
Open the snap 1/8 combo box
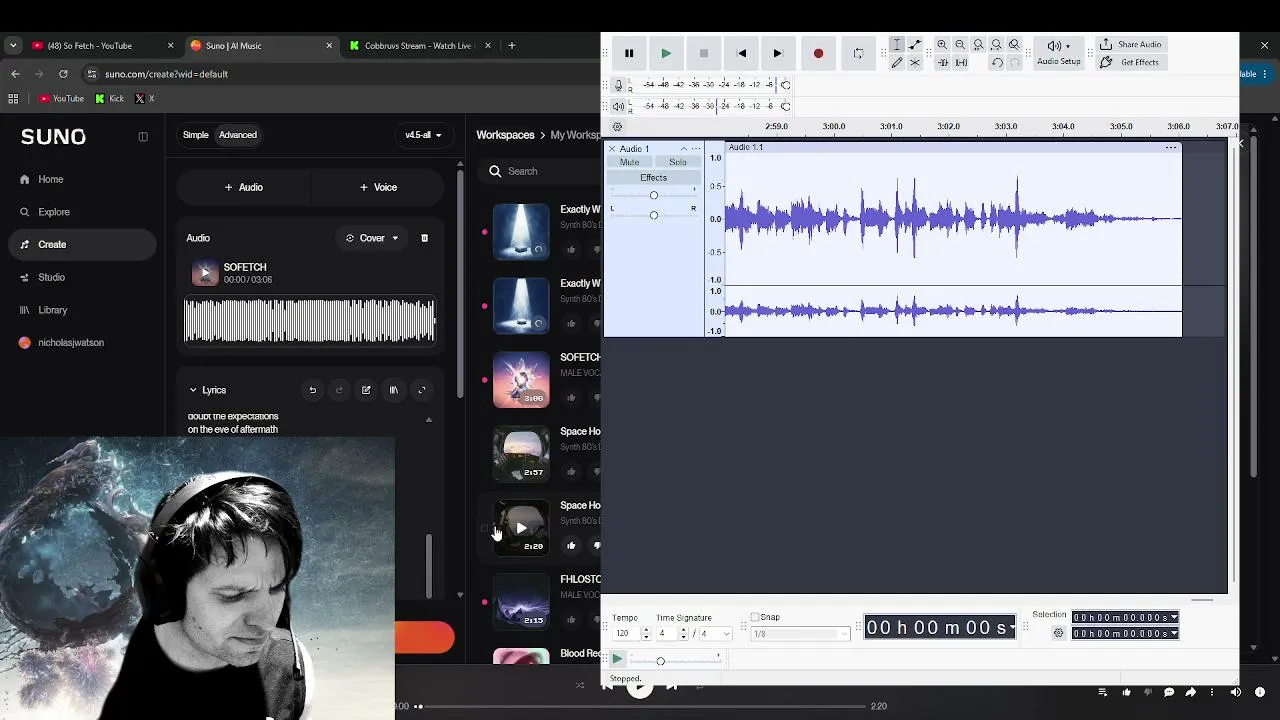799,634
